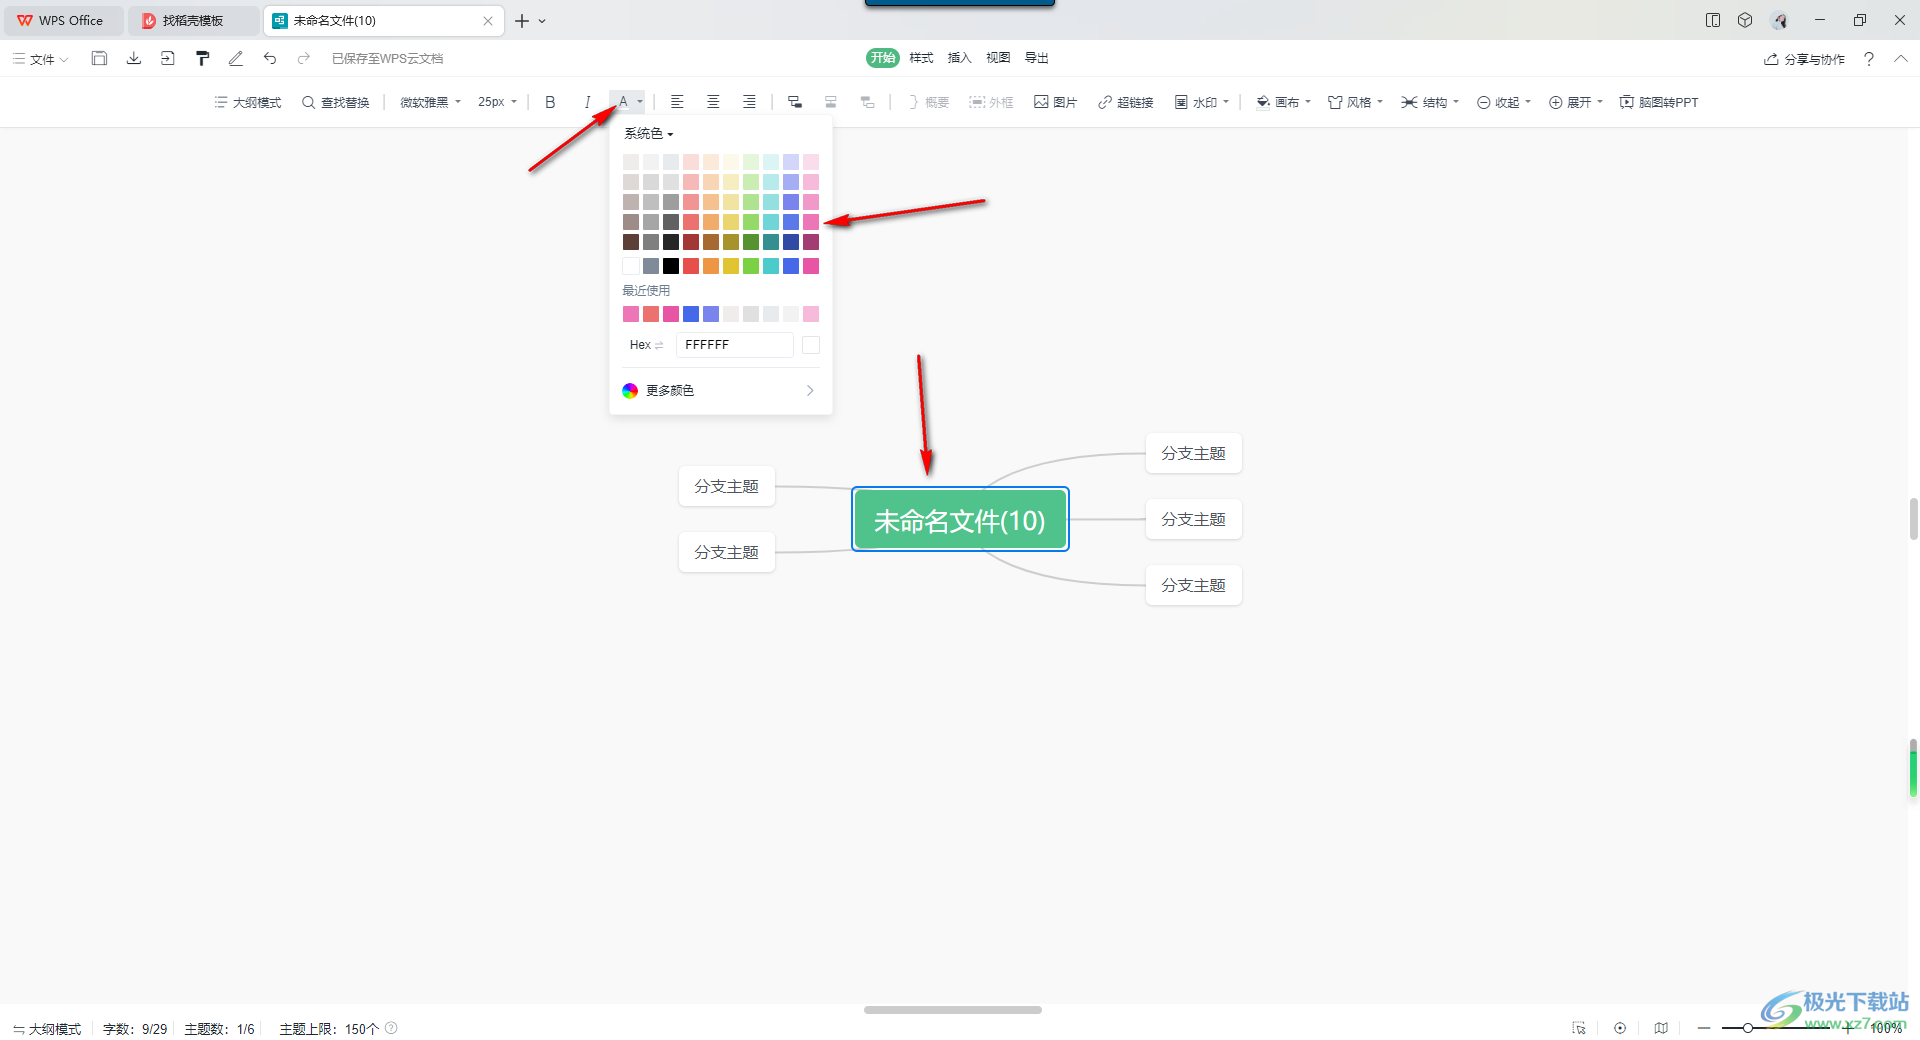Image resolution: width=1920 pixels, height=1040 pixels.
Task: Insert a subtopic with the first topic icon
Action: pos(795,102)
